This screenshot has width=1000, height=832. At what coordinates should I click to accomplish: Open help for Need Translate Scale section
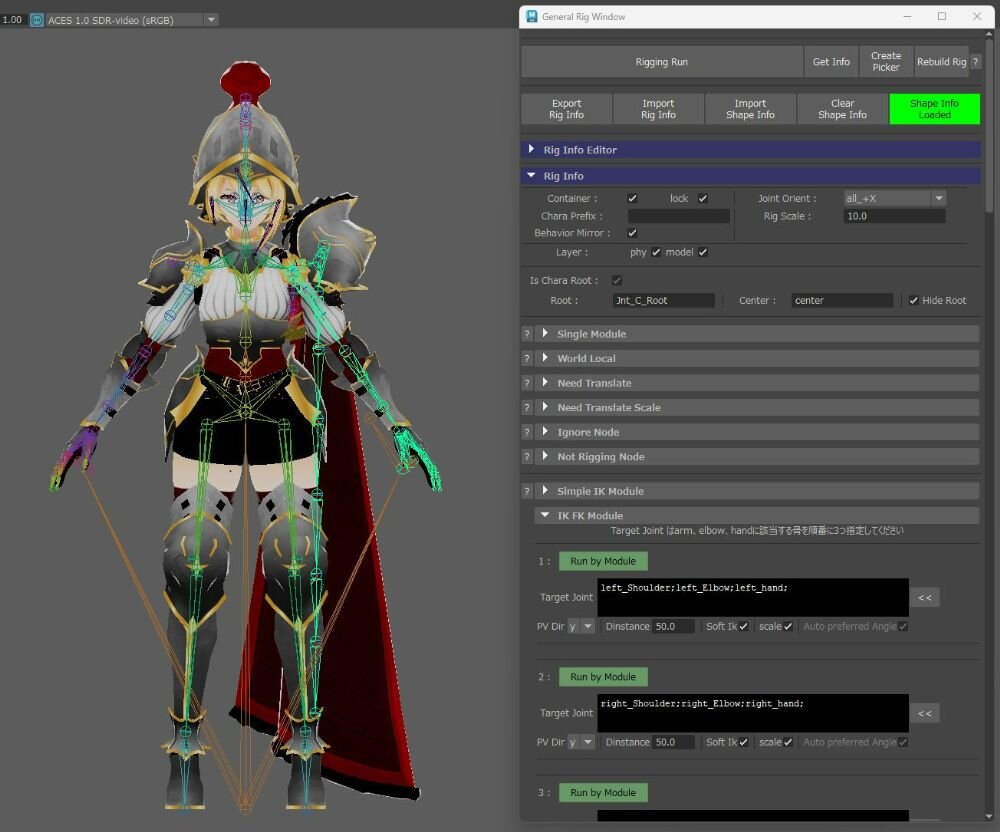(x=527, y=408)
